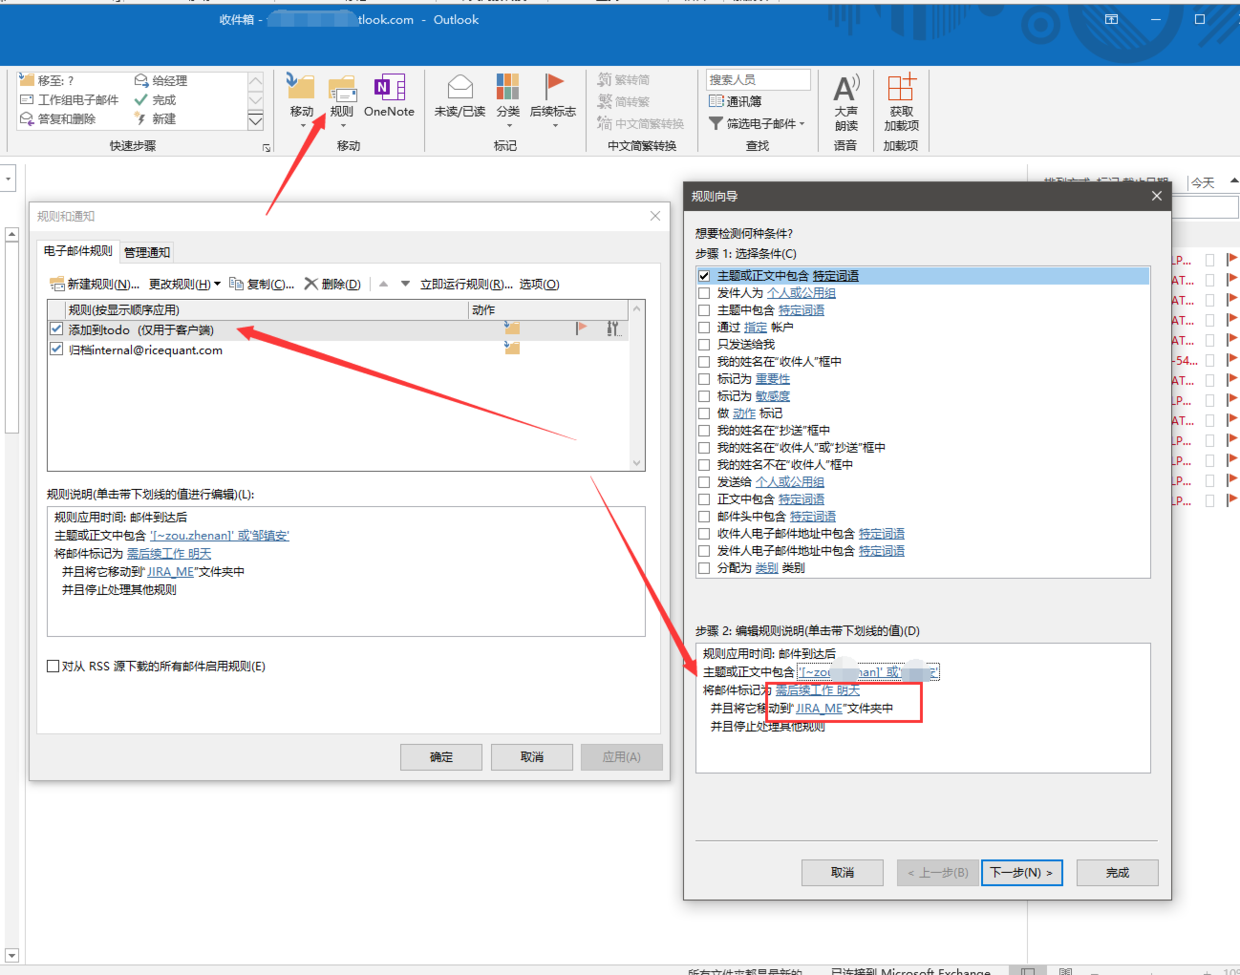Click quick step Done (完成)
Image resolution: width=1240 pixels, height=975 pixels.
tap(155, 99)
